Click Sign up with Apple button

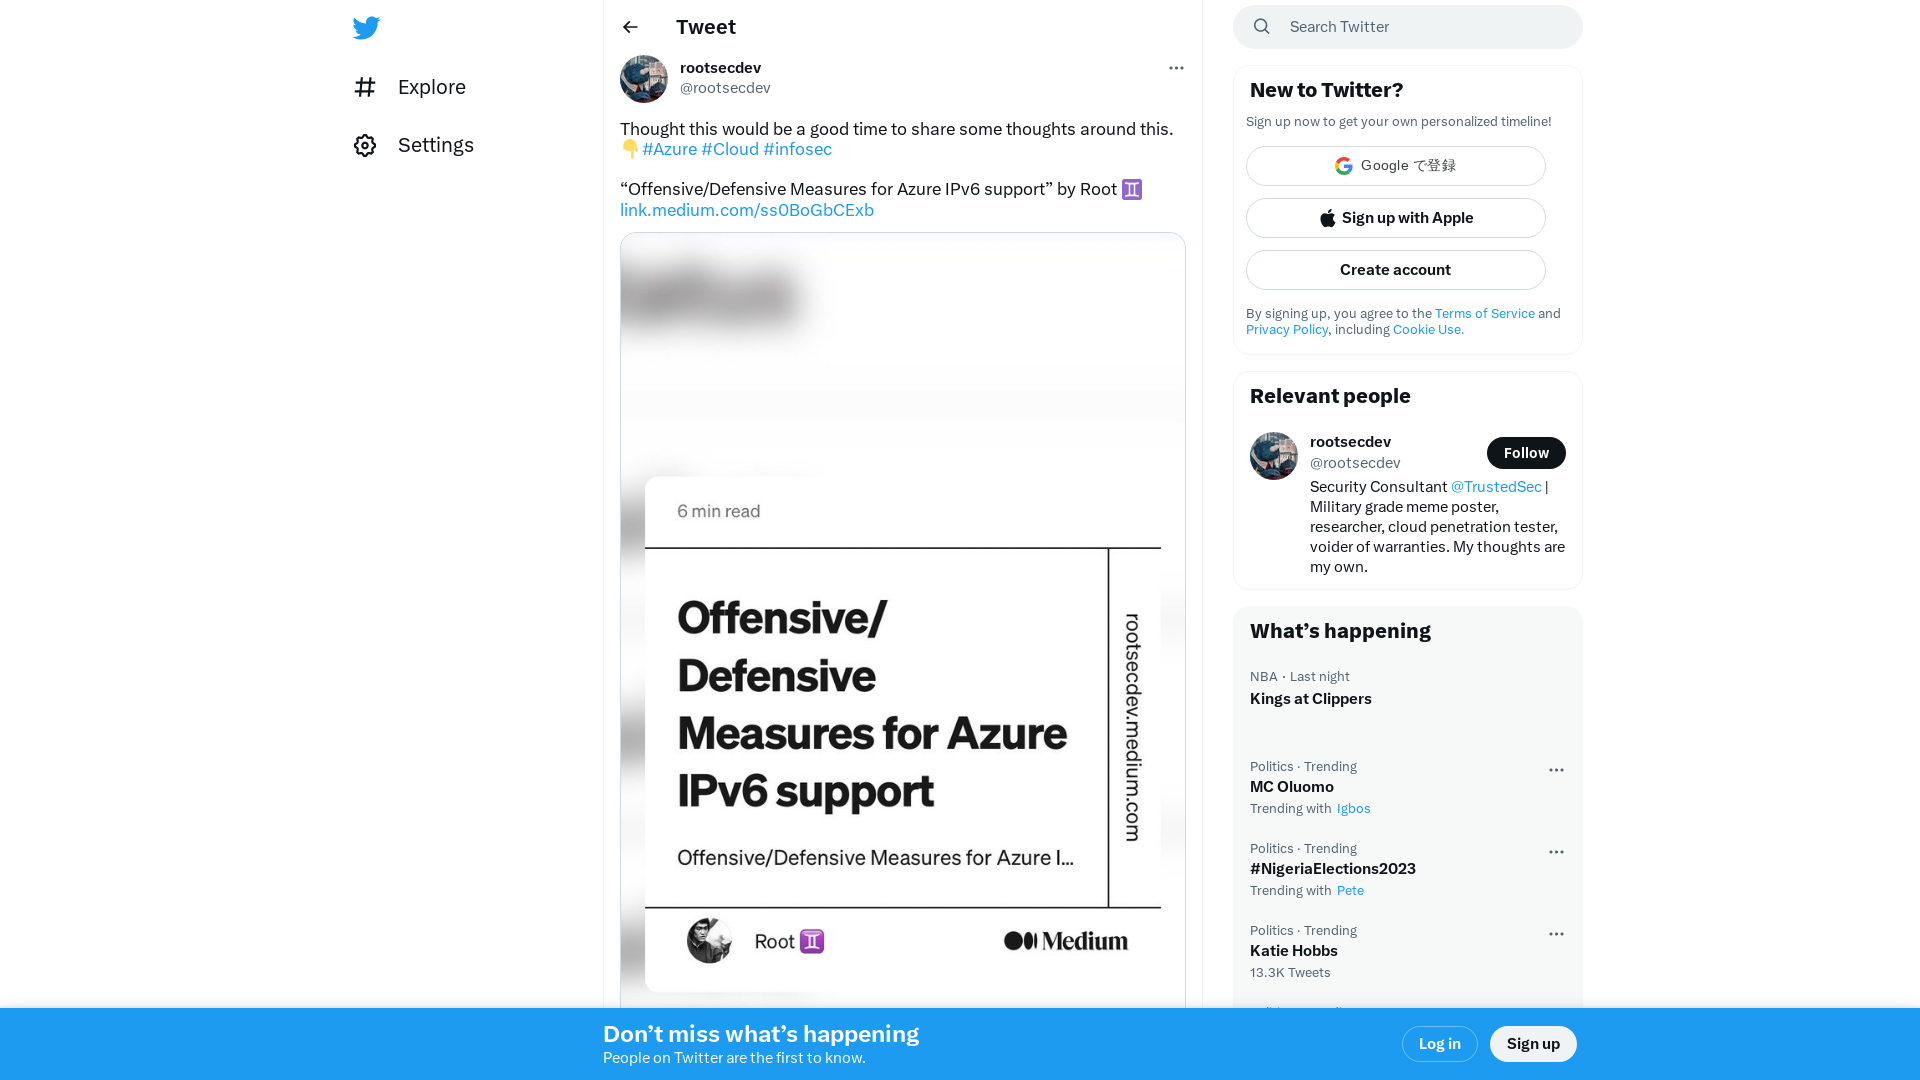click(x=1395, y=218)
